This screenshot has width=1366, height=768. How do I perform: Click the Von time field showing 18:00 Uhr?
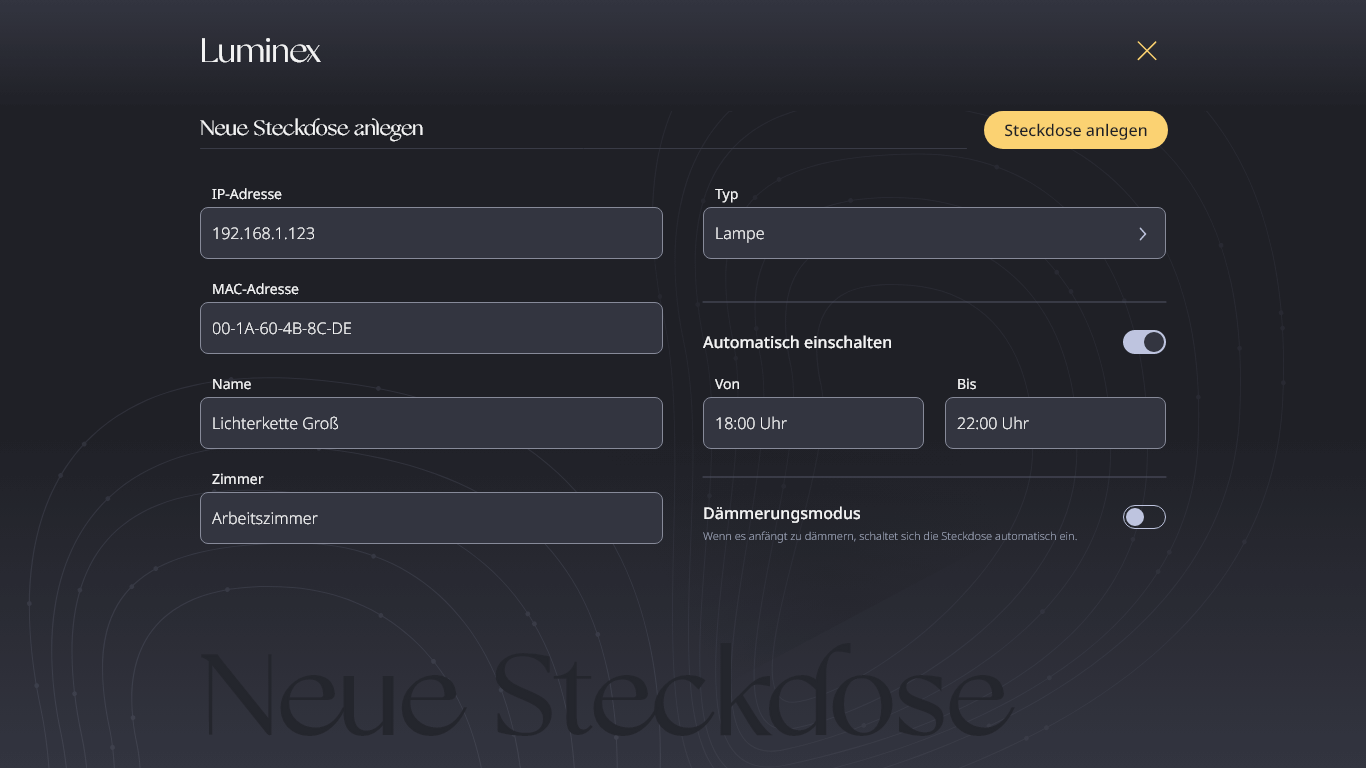813,423
